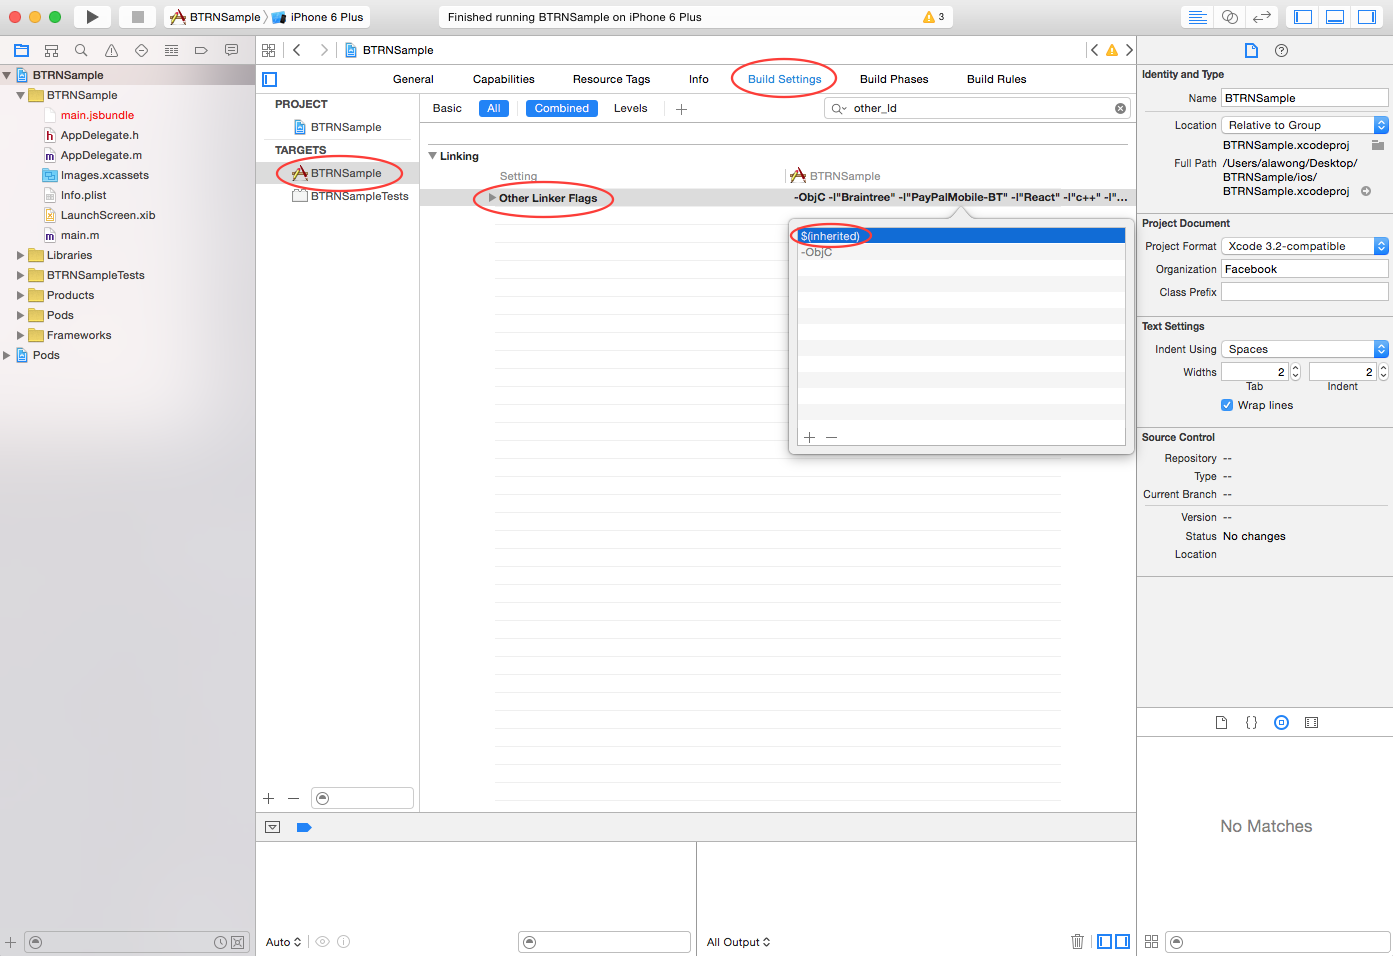Show only the console pane
Image resolution: width=1393 pixels, height=956 pixels.
pyautogui.click(x=1122, y=941)
